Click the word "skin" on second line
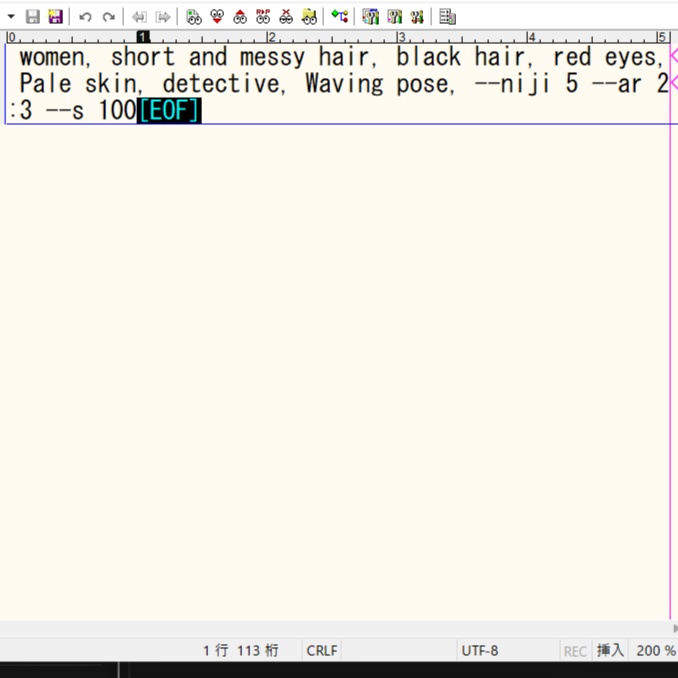This screenshot has height=678, width=678. pos(110,83)
